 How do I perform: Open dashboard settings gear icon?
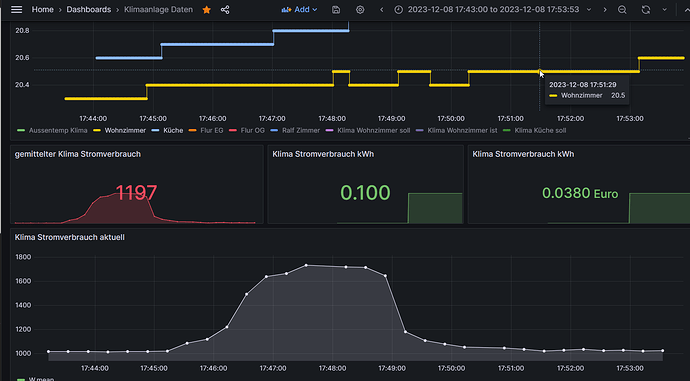click(x=360, y=10)
